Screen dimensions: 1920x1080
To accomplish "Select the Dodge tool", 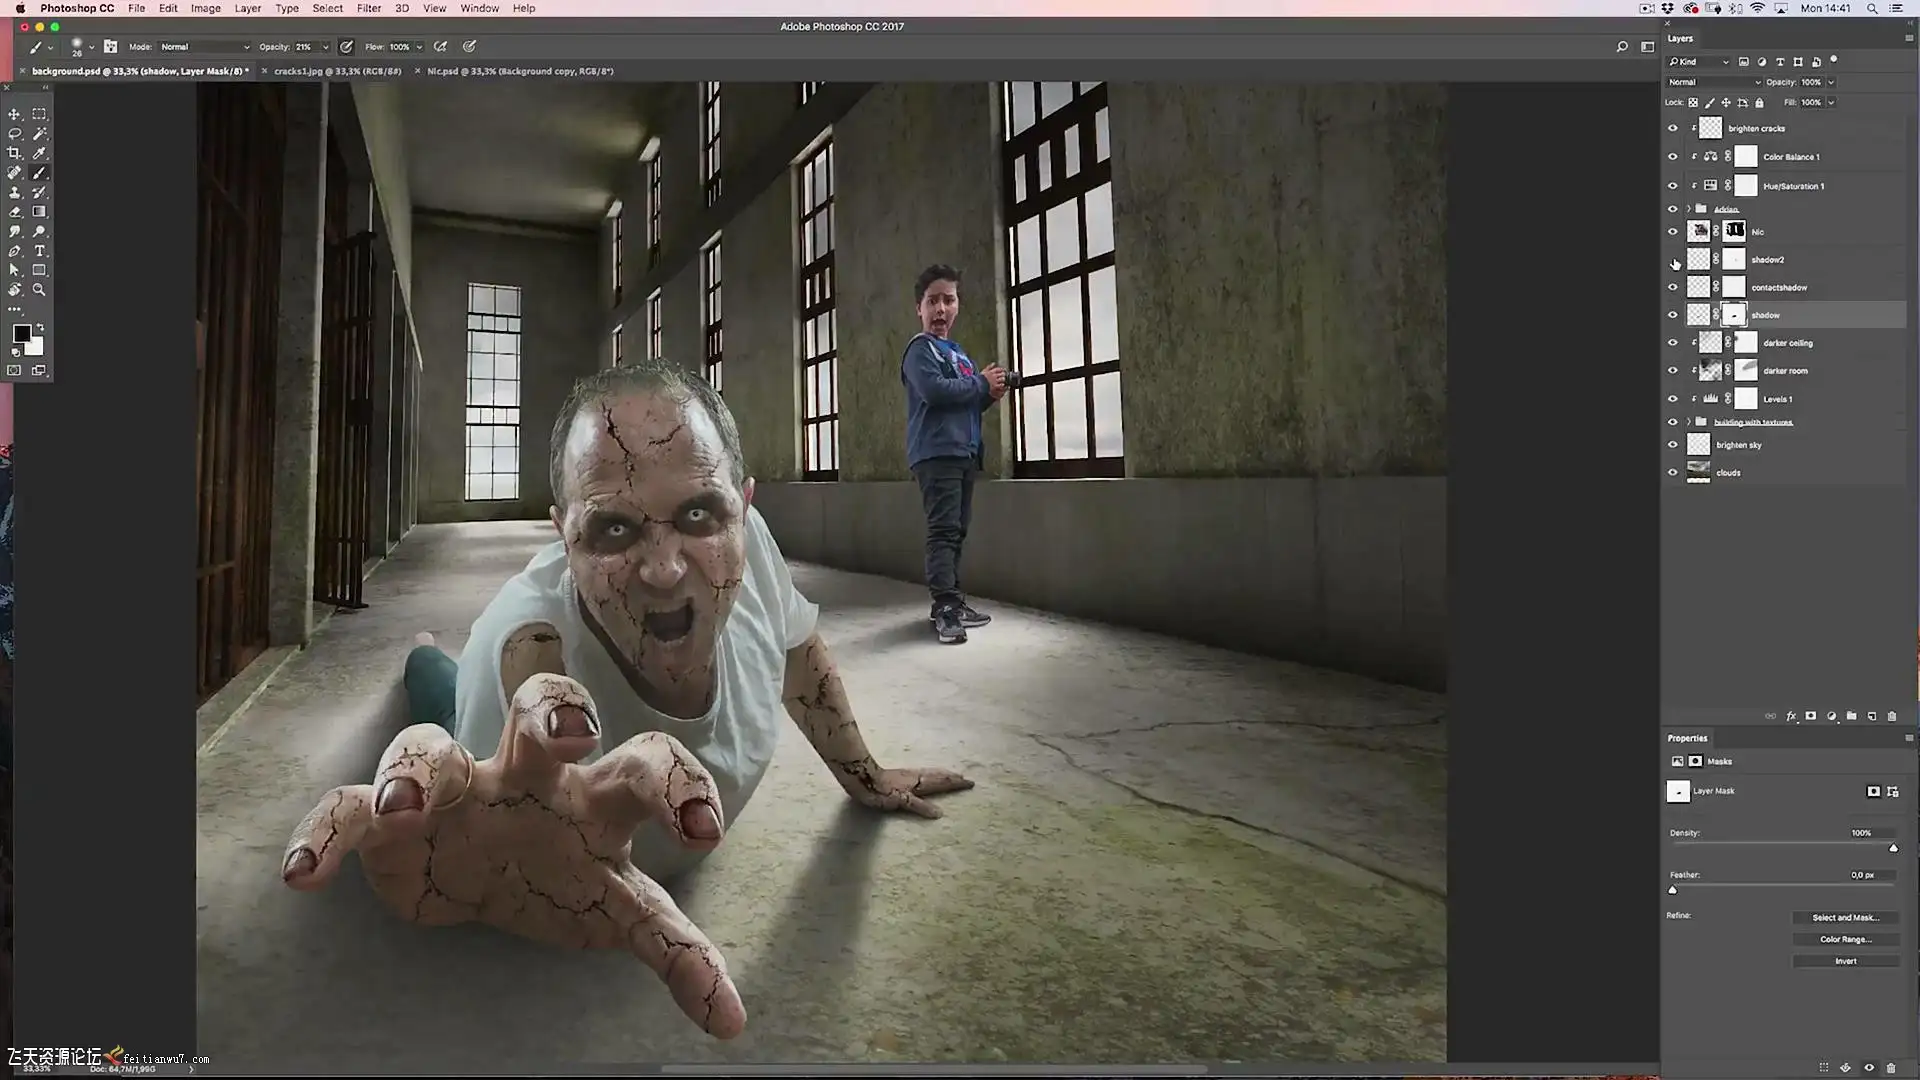I will tap(39, 231).
